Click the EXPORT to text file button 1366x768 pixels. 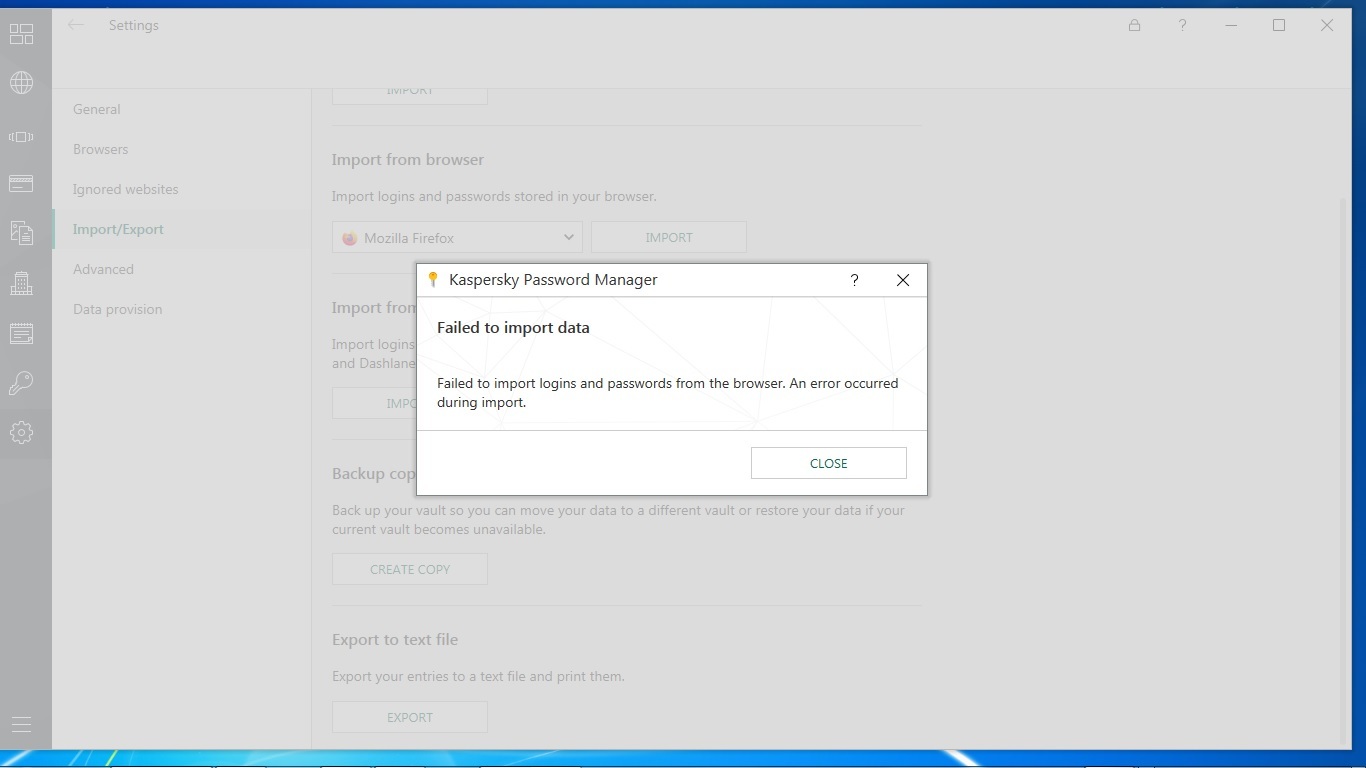pyautogui.click(x=410, y=717)
